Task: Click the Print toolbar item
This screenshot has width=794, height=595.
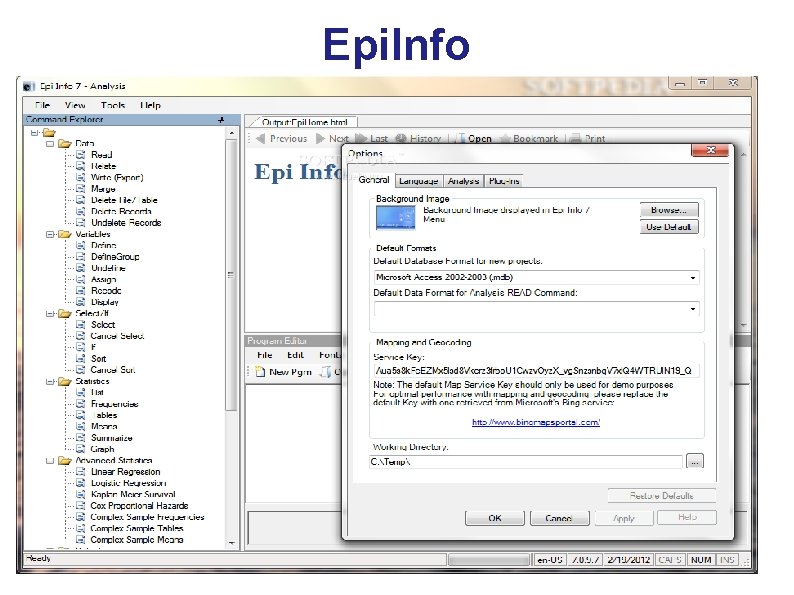Action: tap(588, 138)
